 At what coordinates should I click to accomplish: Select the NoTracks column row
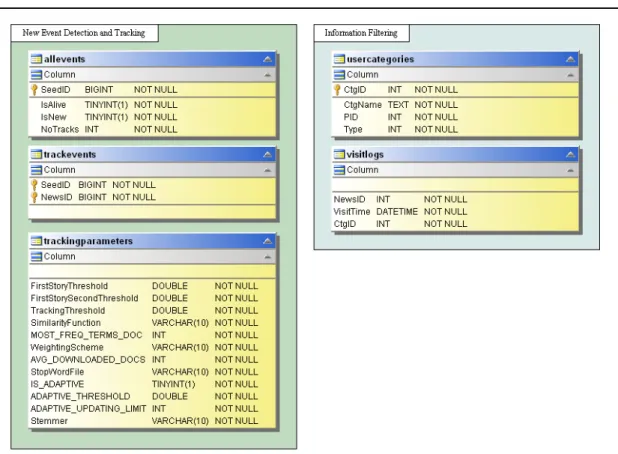tap(153, 129)
